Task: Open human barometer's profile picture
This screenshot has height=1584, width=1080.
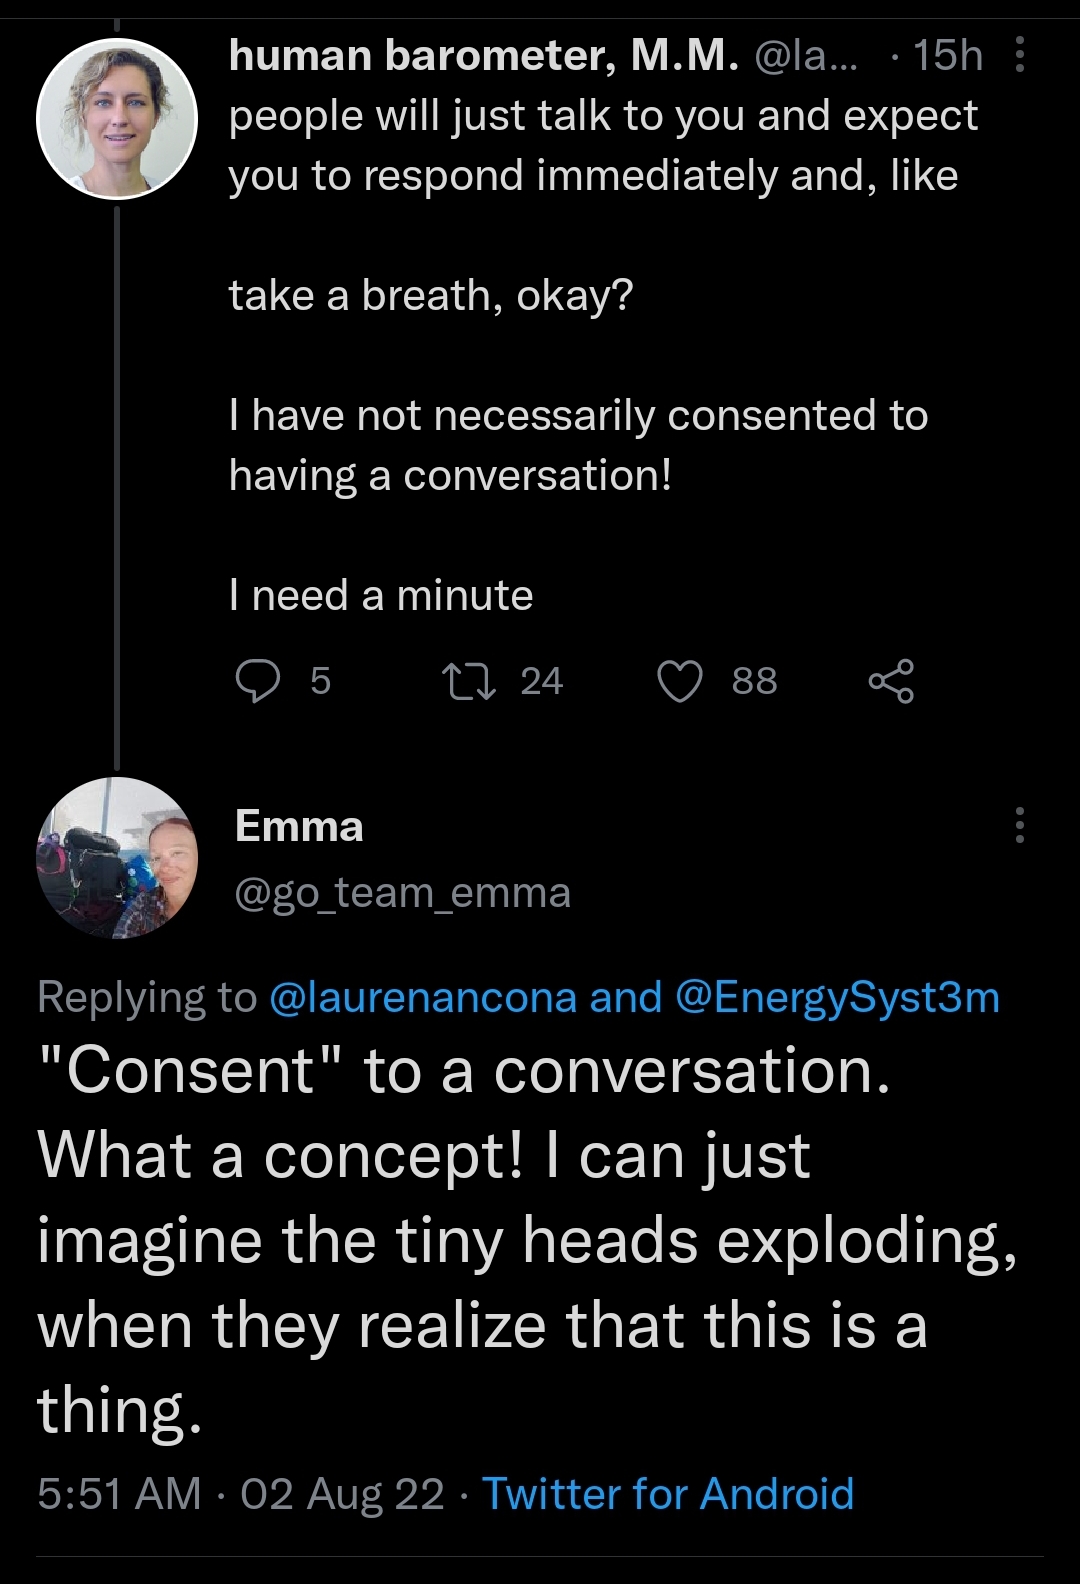Action: (117, 119)
